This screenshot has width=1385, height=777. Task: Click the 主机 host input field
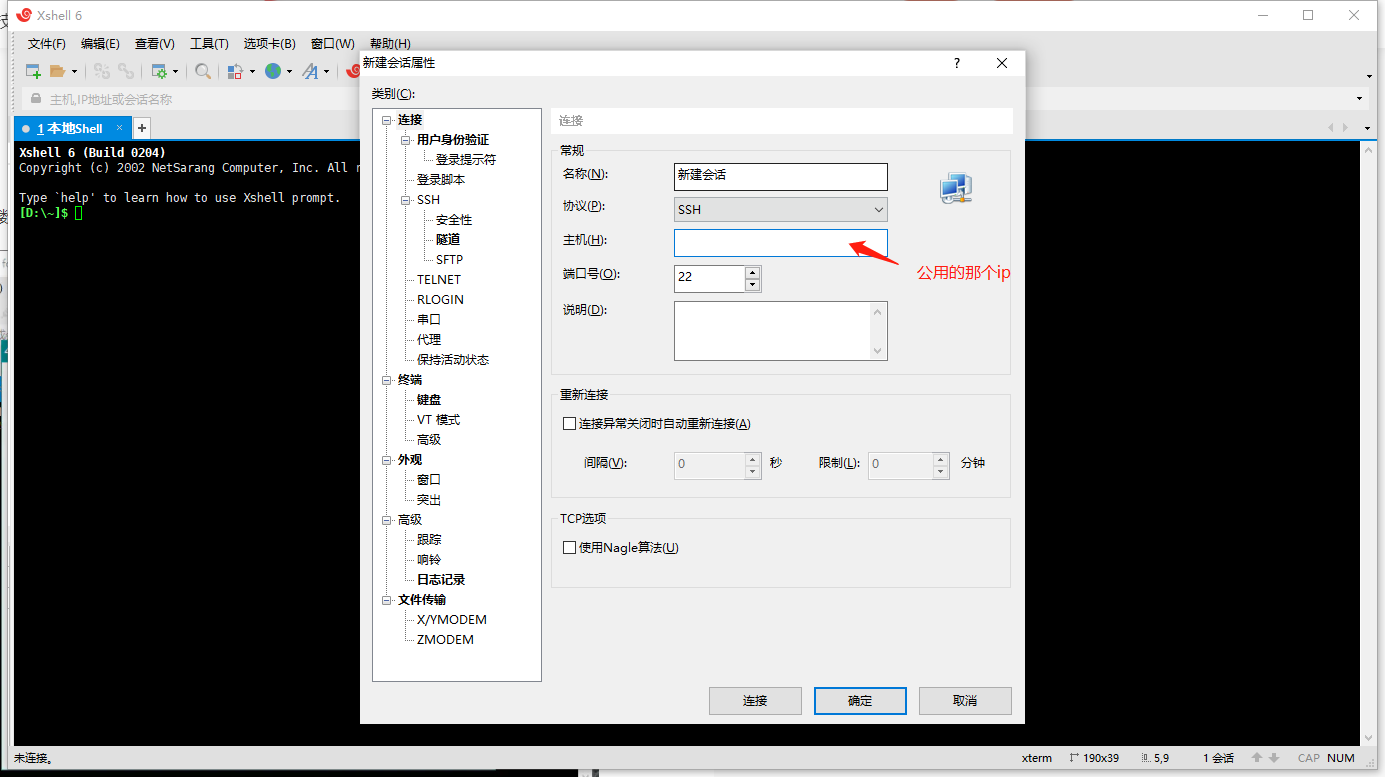781,243
